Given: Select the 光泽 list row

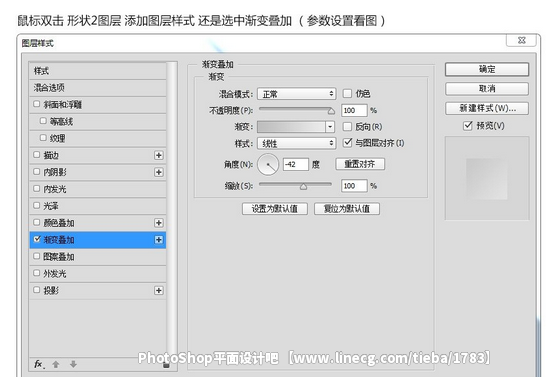Looking at the screenshot, I should pos(98,206).
